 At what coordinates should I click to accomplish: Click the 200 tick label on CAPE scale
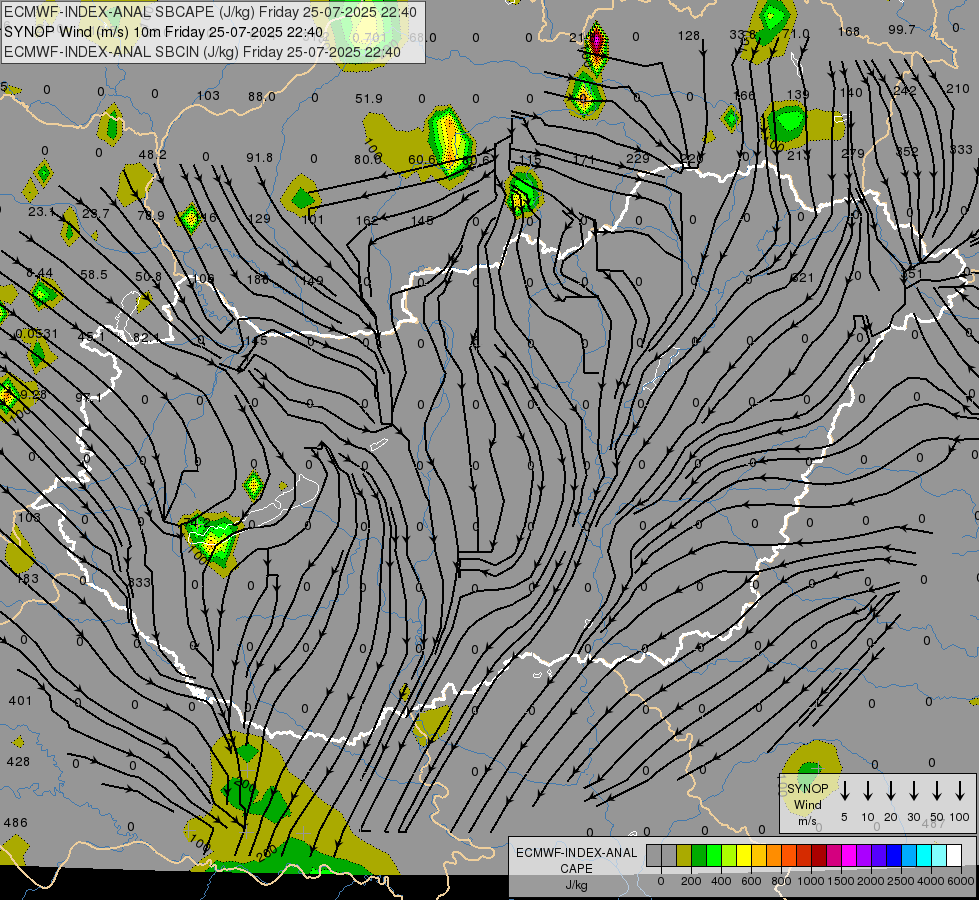click(691, 881)
